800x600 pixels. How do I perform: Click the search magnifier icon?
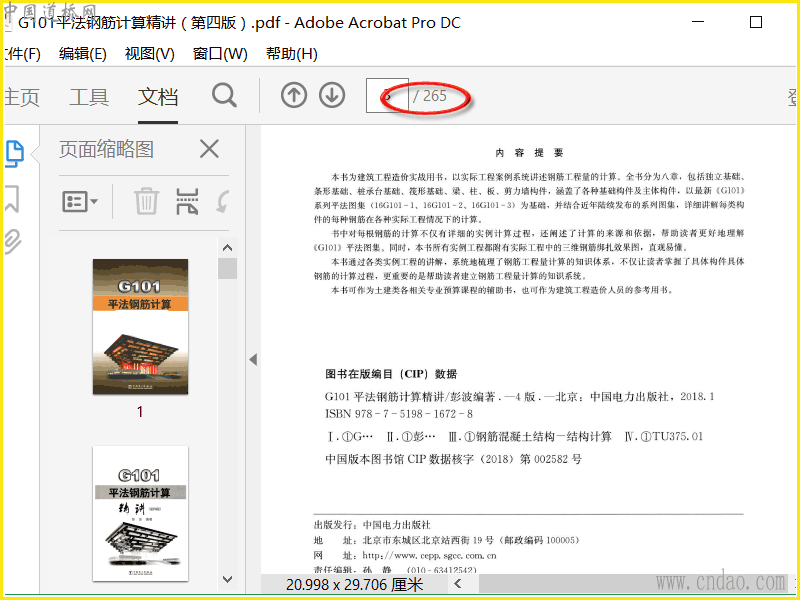click(x=224, y=95)
